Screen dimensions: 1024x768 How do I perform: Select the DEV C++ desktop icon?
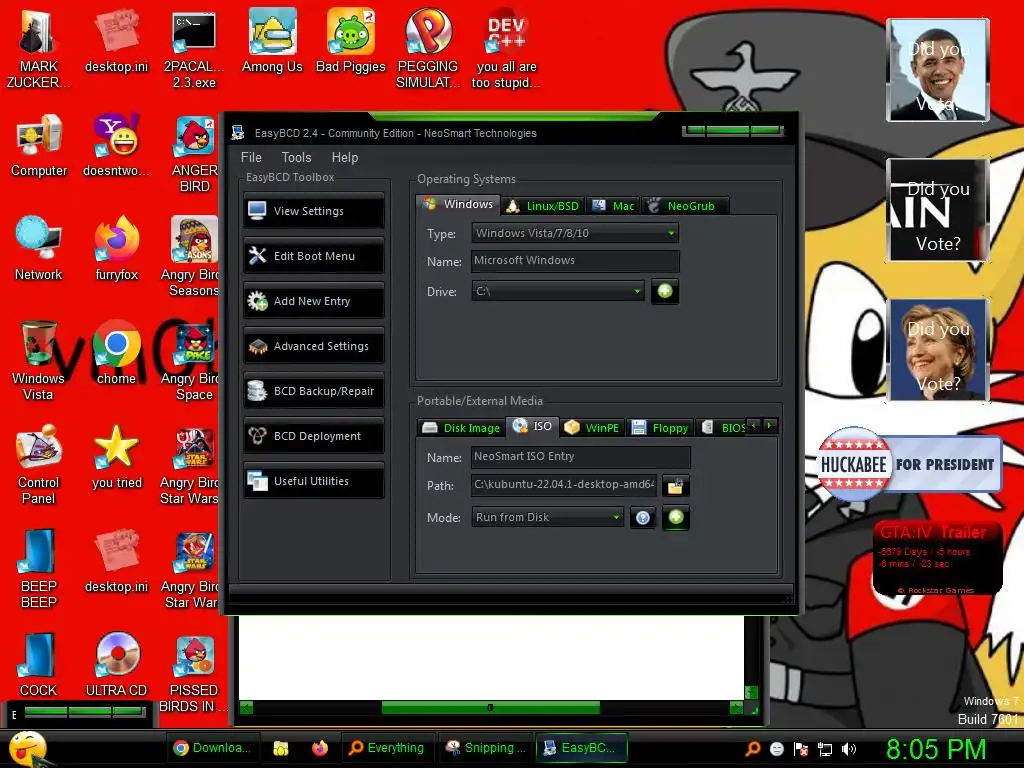pos(506,49)
